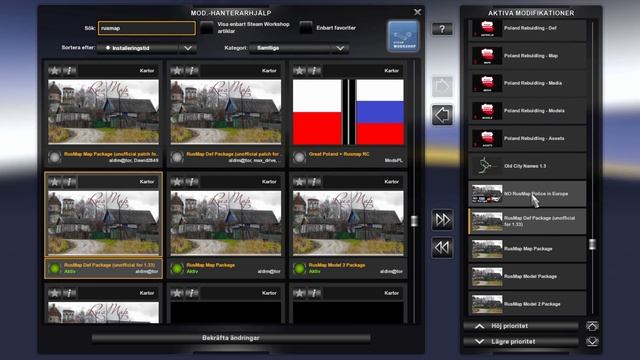Select RusMap Map Package entry in active list
This screenshot has width=640, height=360.
coord(527,249)
